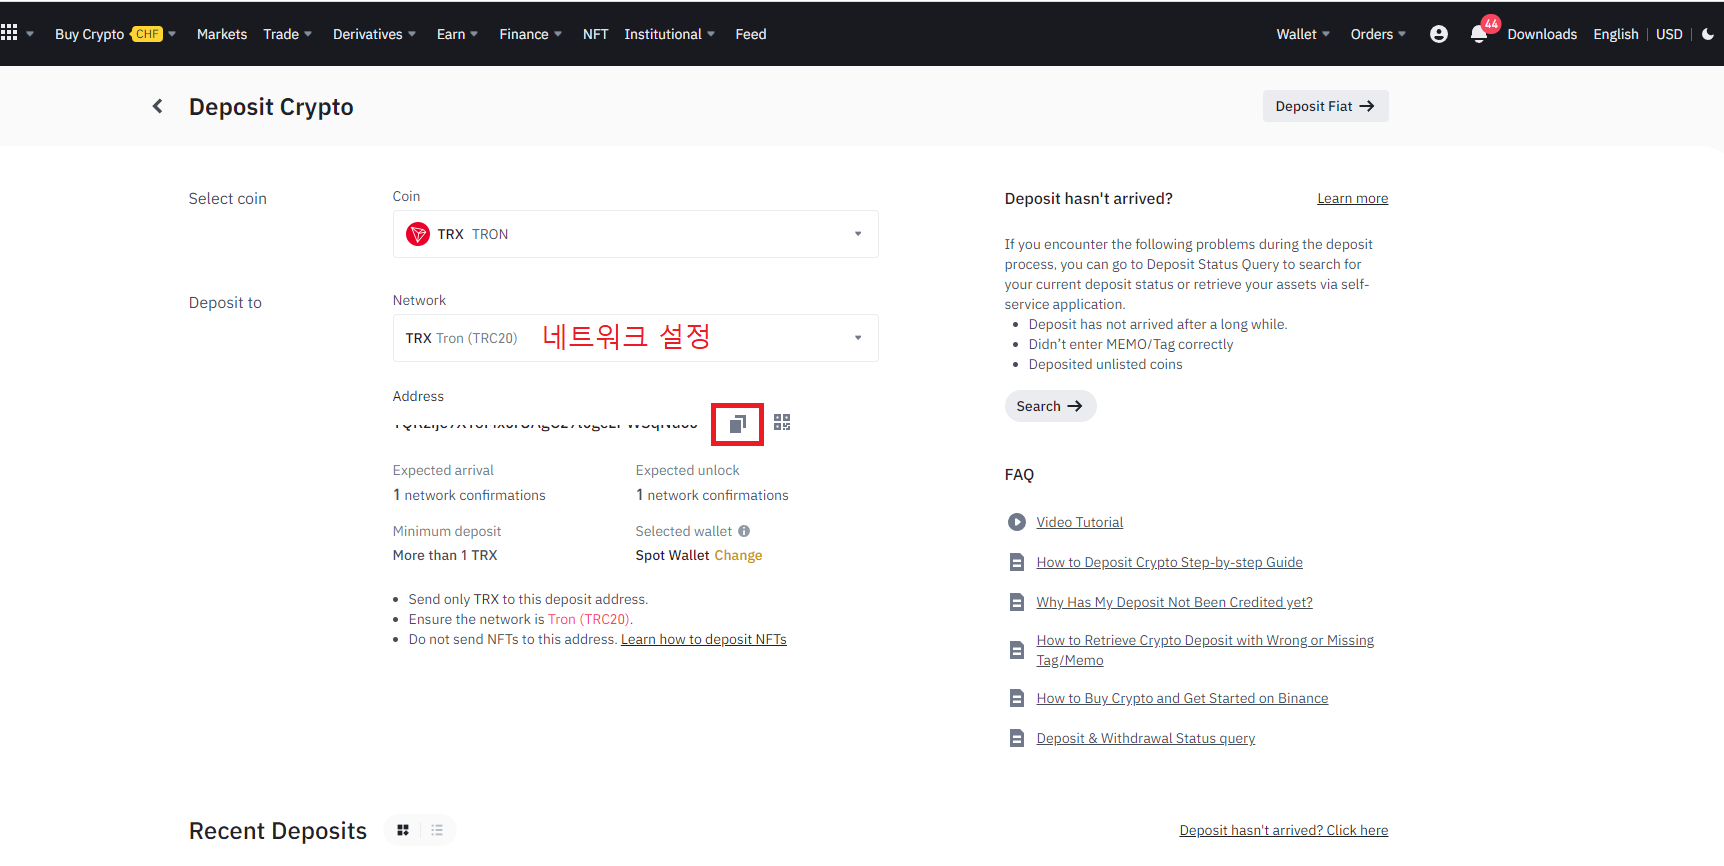Viewport: 1724px width, 866px height.
Task: Open the Orders dropdown
Action: click(x=1378, y=34)
